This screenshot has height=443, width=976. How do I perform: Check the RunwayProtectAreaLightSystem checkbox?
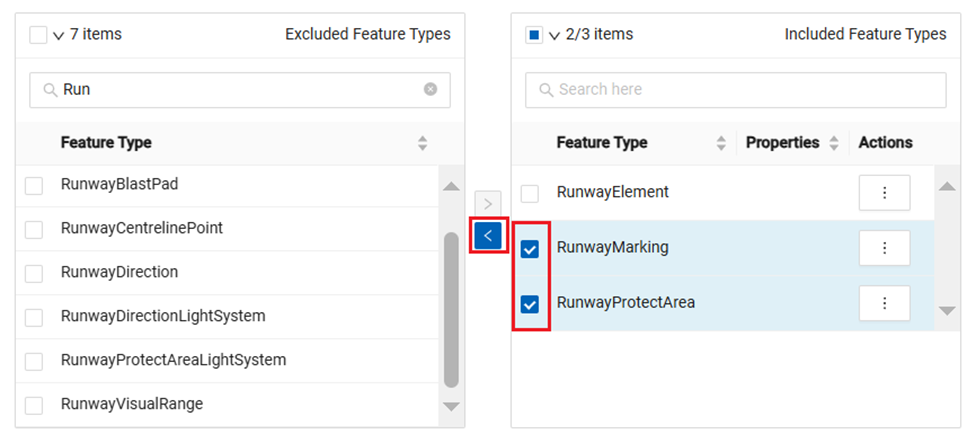34,361
